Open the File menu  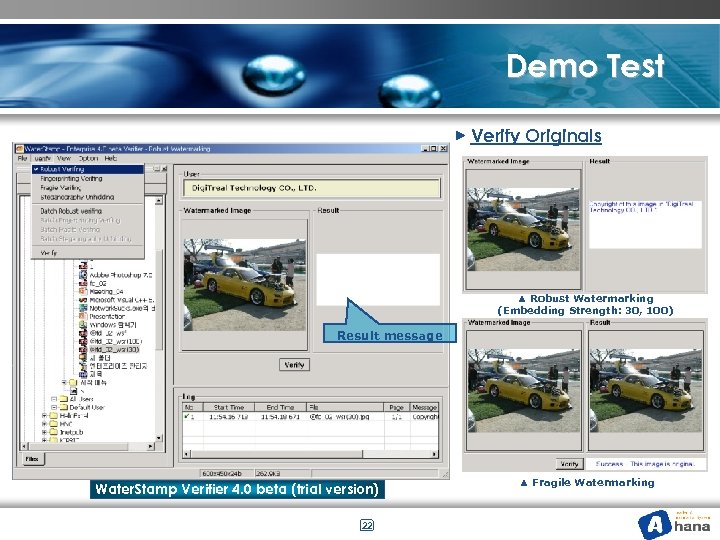point(22,158)
